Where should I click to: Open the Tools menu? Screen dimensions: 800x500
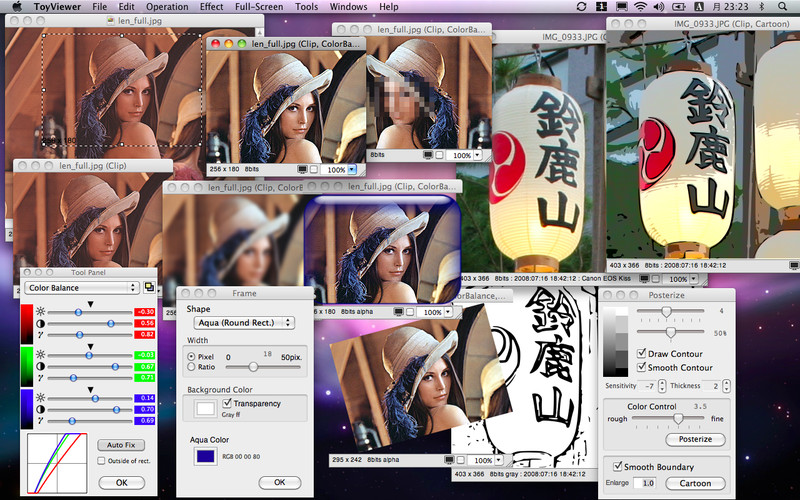point(307,7)
